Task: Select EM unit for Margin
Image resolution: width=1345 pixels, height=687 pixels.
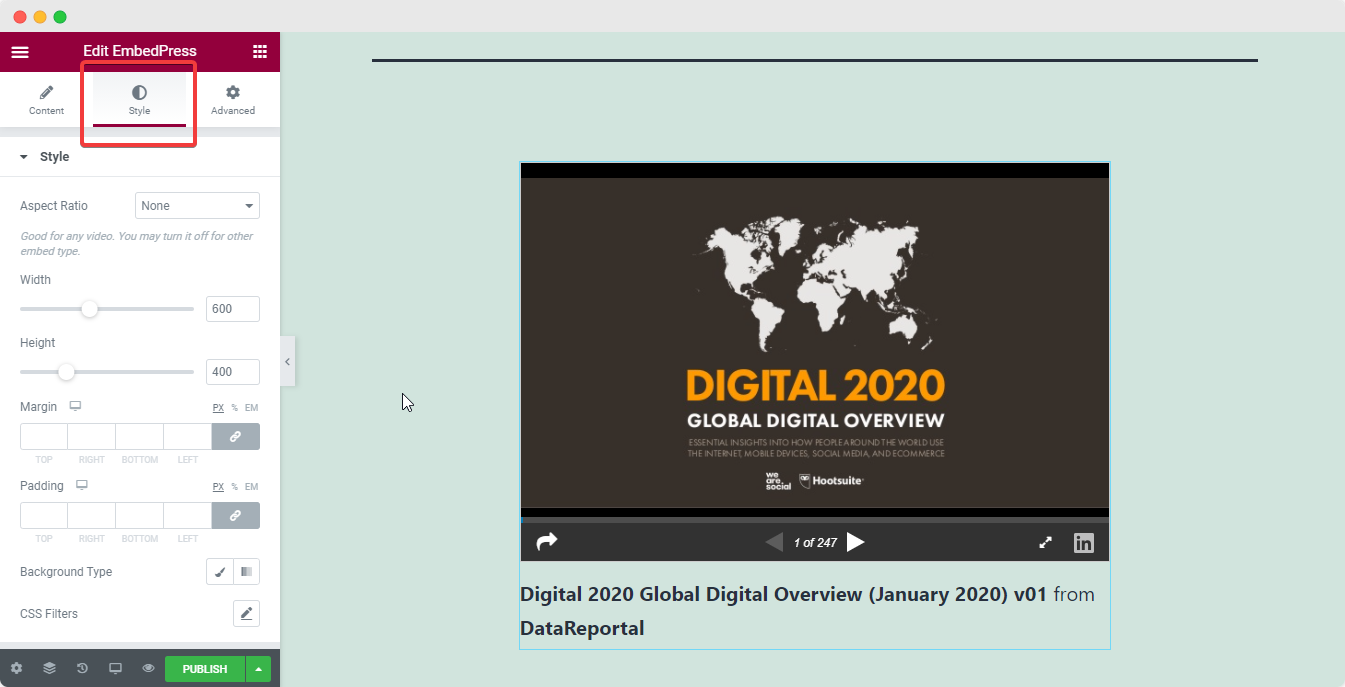Action: tap(252, 408)
